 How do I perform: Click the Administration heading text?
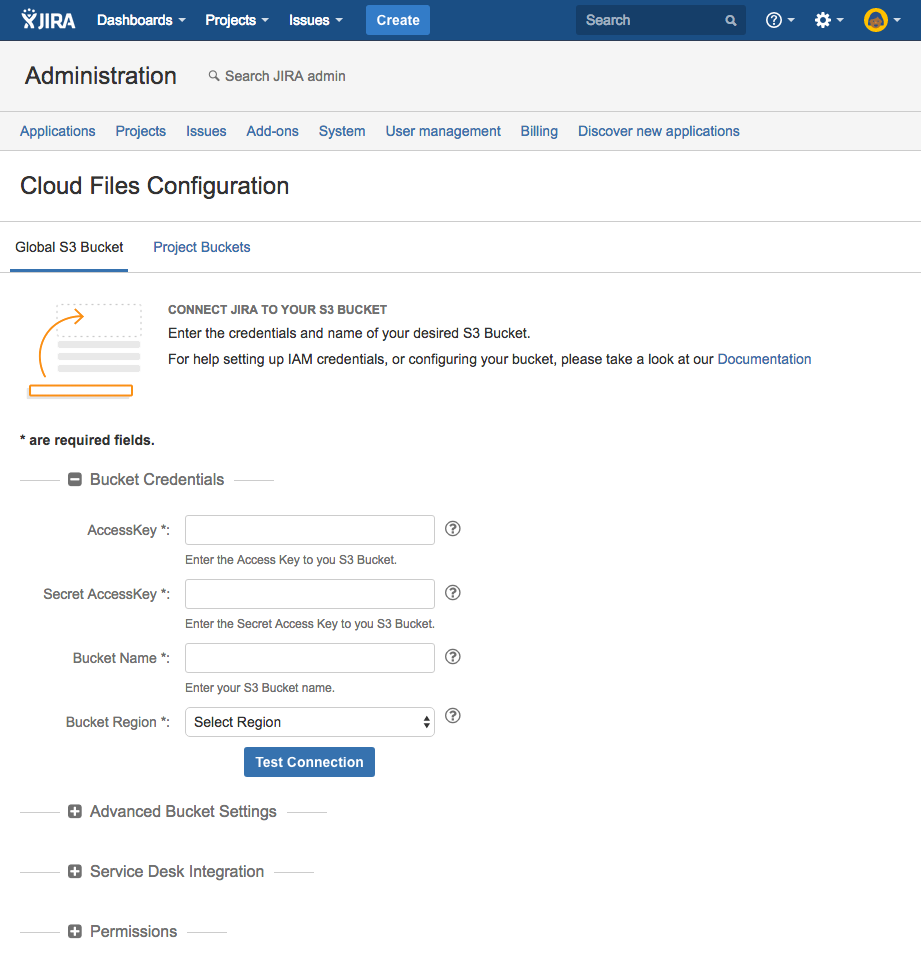101,76
